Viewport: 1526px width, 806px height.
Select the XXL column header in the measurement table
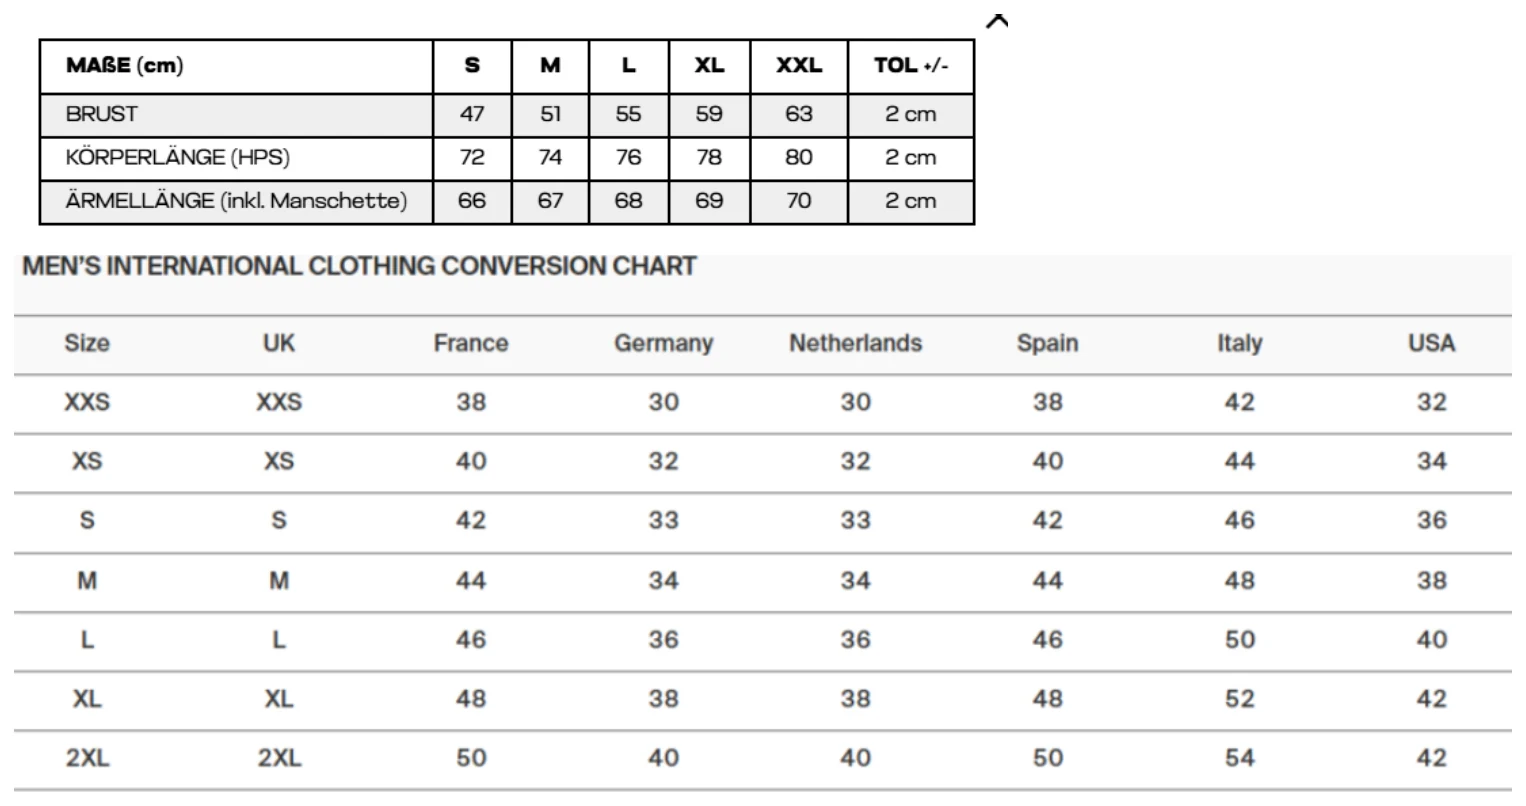click(799, 66)
